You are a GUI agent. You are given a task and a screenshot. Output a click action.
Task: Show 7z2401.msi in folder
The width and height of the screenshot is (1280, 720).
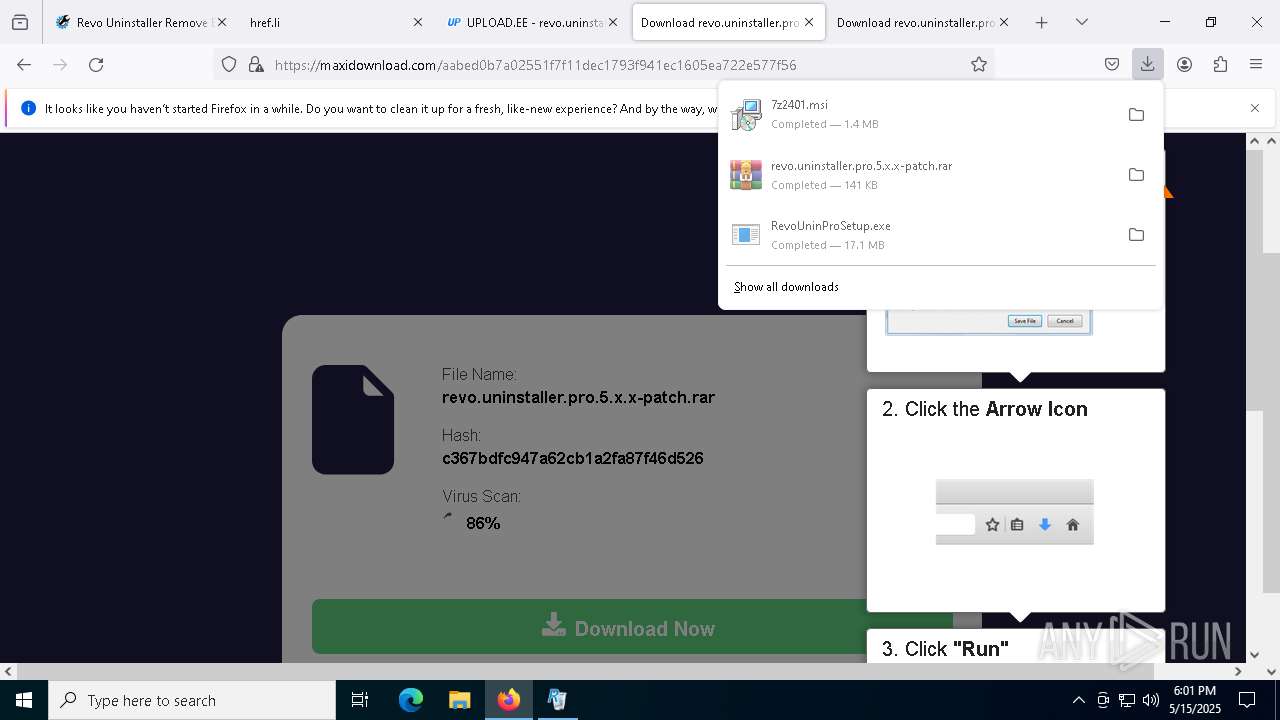click(x=1136, y=114)
